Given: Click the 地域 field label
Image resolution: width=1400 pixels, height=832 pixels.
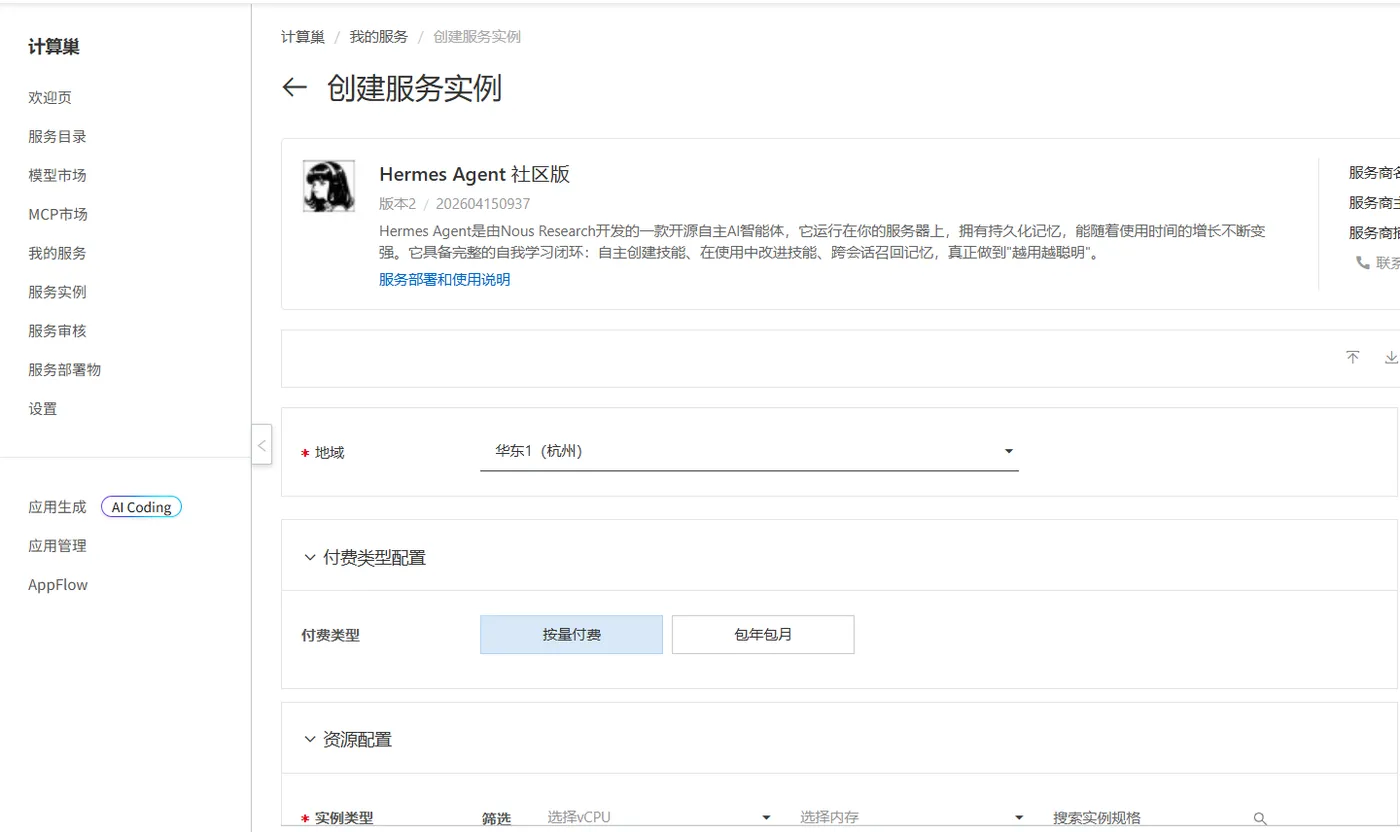Looking at the screenshot, I should point(329,453).
